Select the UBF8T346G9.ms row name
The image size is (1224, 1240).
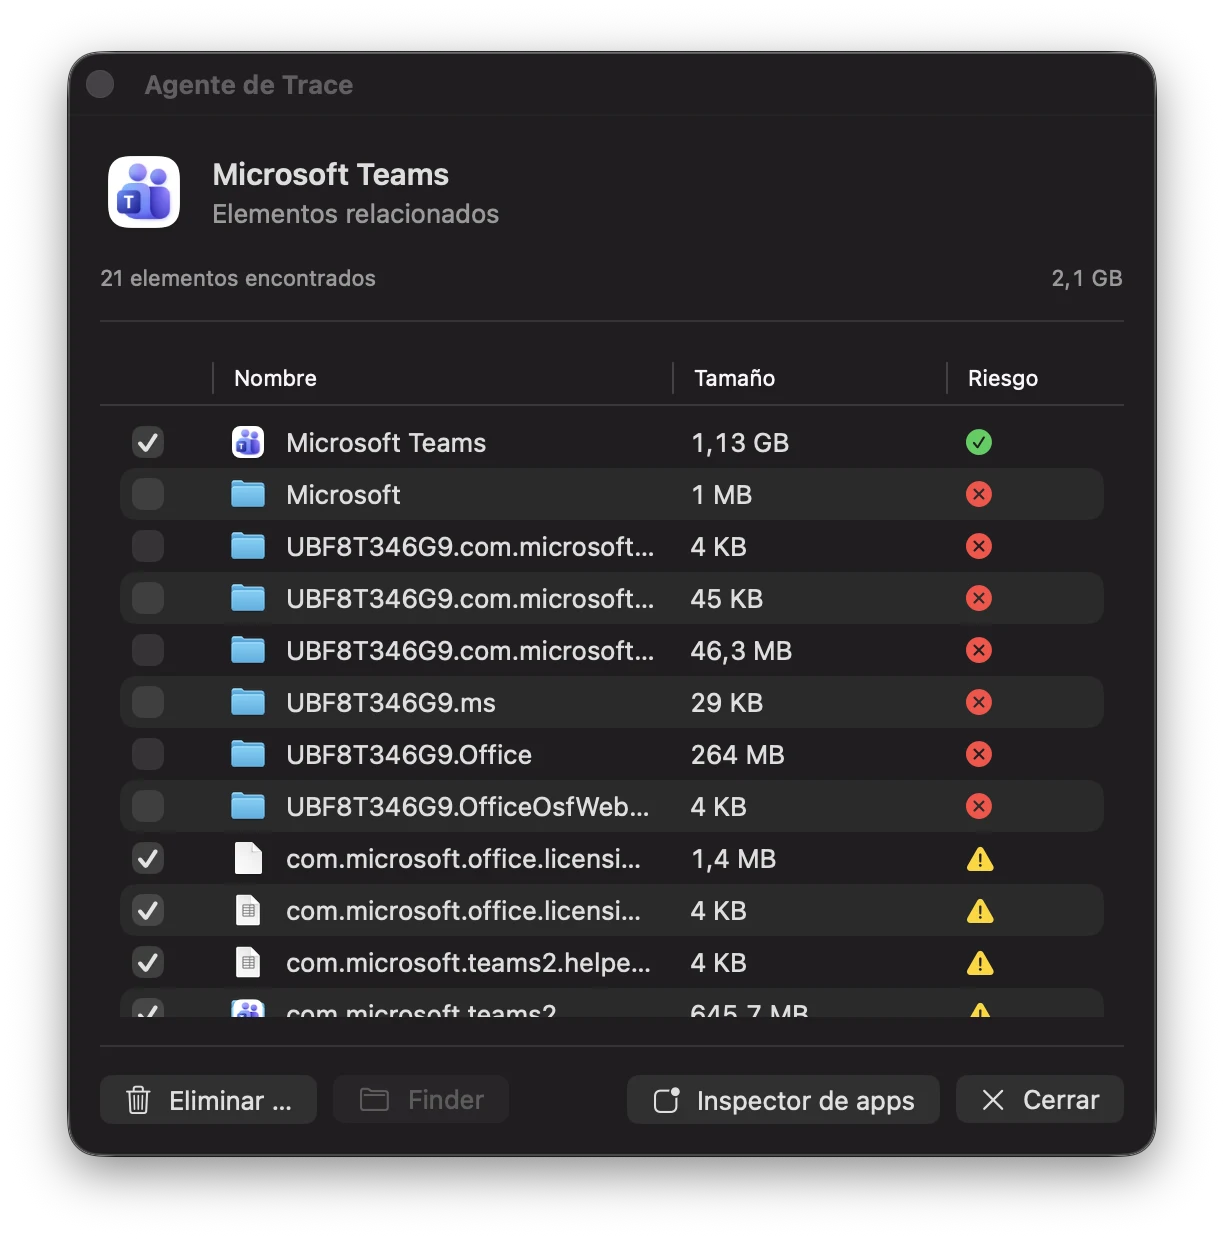[x=391, y=702]
